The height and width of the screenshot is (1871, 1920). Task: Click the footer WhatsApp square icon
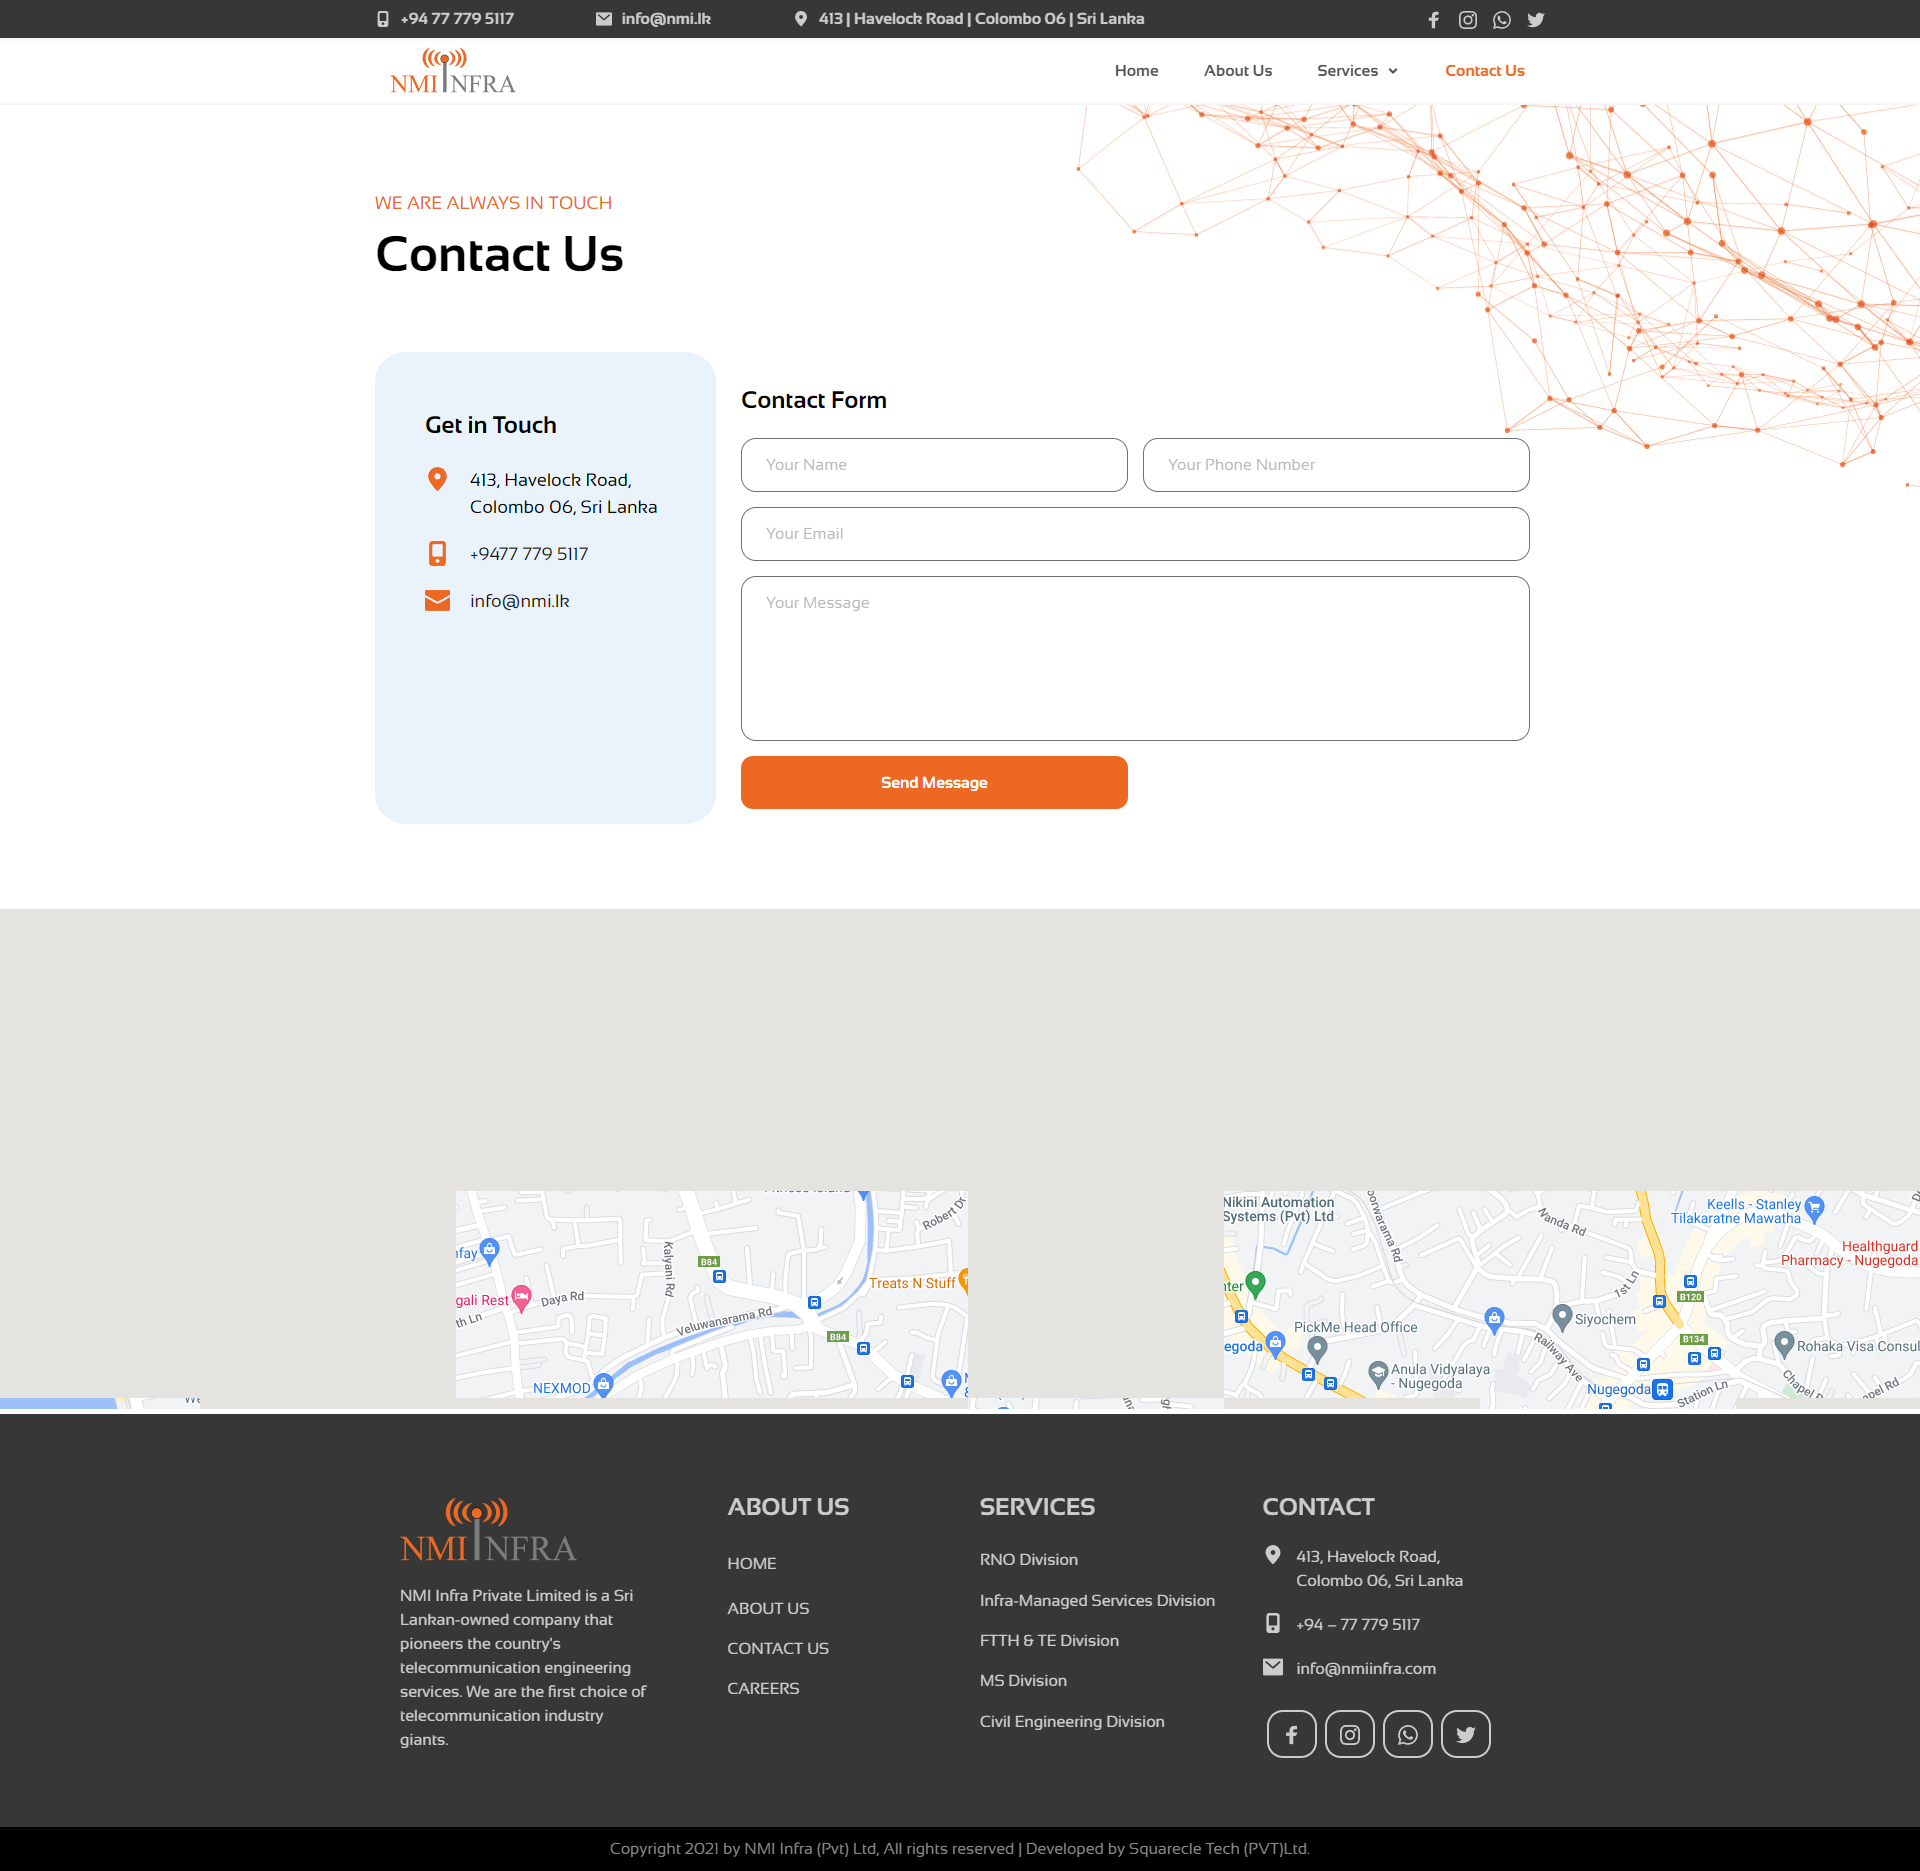(x=1407, y=1734)
